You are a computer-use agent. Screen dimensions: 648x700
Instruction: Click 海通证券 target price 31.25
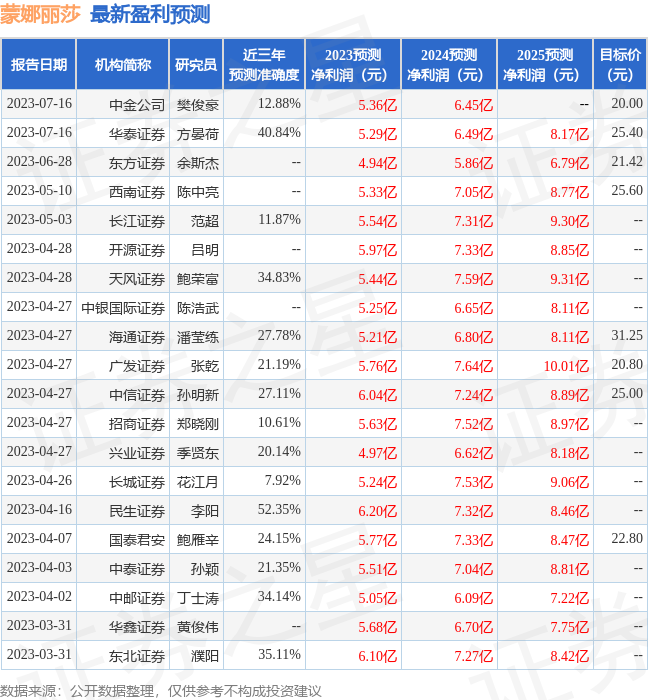[627, 335]
